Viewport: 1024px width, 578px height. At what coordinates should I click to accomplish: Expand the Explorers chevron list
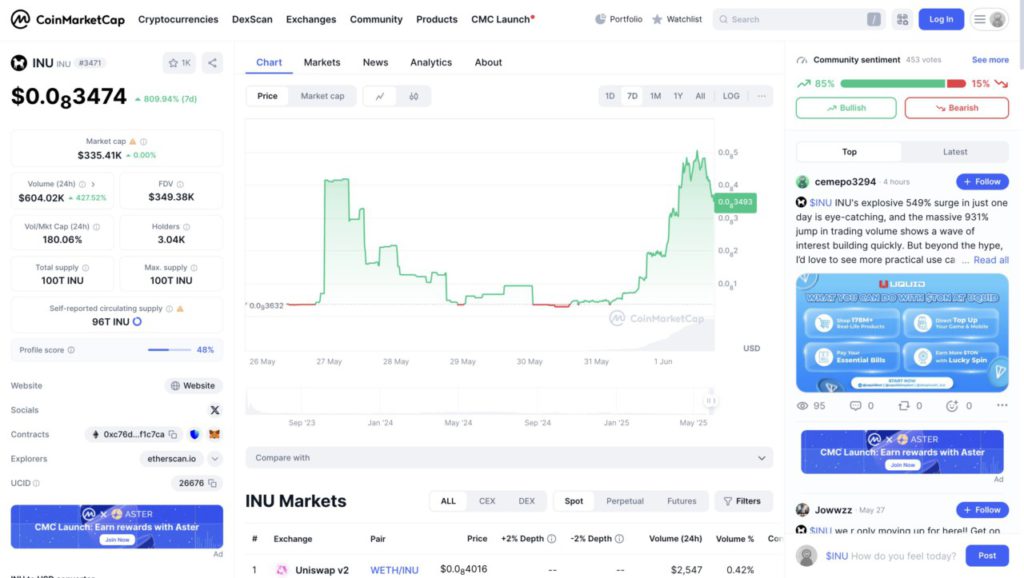point(215,459)
